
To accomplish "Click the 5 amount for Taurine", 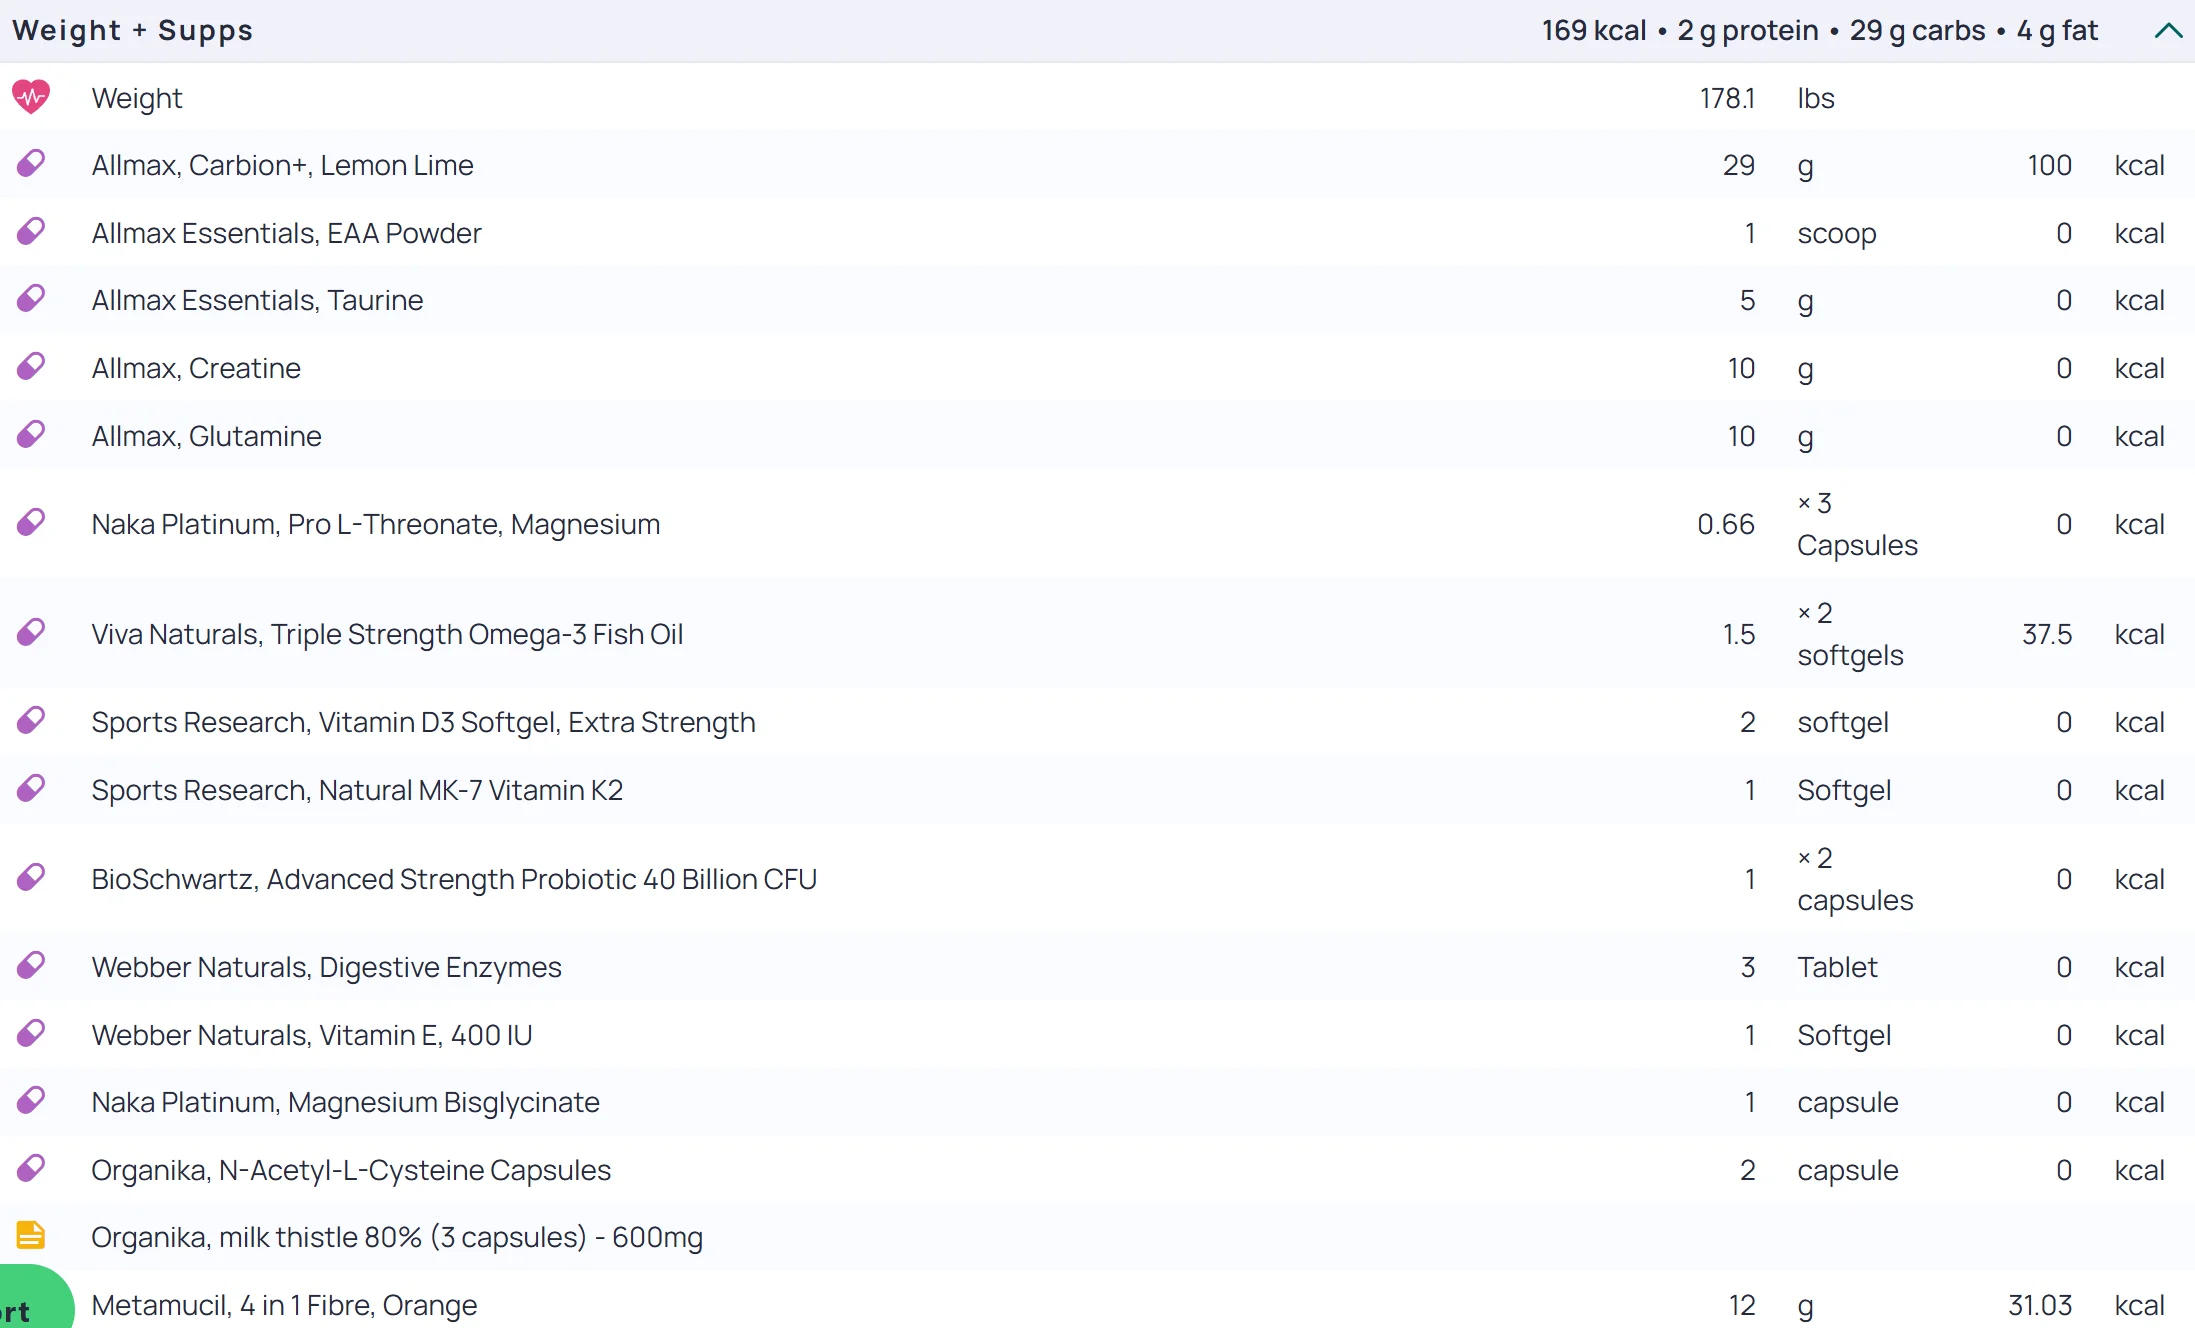I will (x=1748, y=300).
